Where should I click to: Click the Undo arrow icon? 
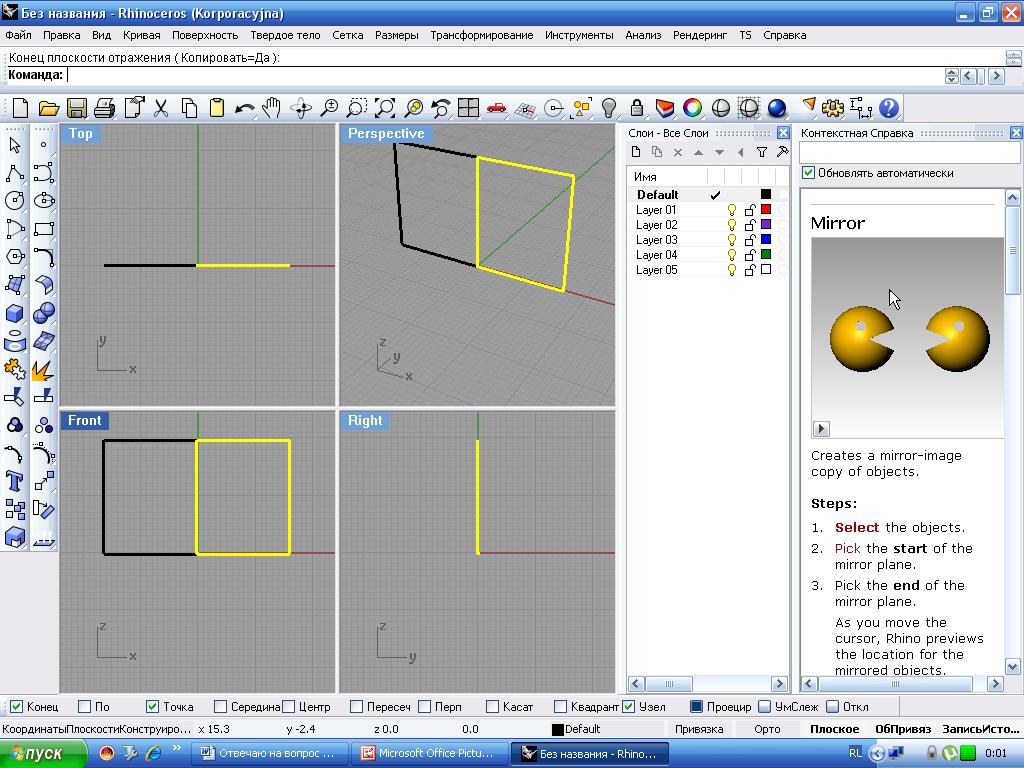coord(244,108)
